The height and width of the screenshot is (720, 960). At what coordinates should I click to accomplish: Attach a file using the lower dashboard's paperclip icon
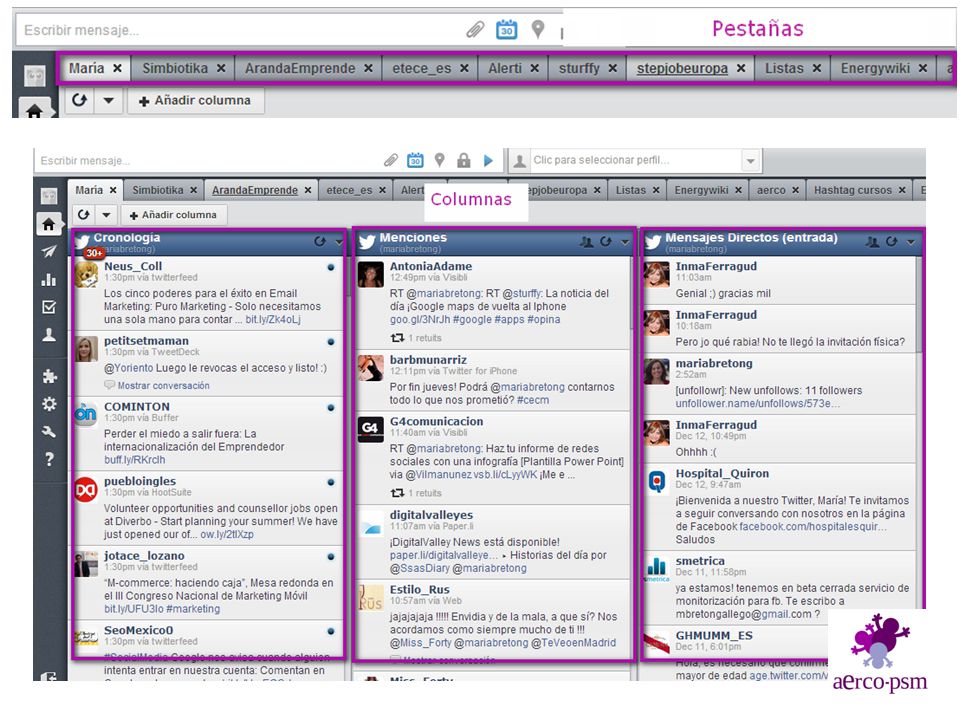click(391, 160)
